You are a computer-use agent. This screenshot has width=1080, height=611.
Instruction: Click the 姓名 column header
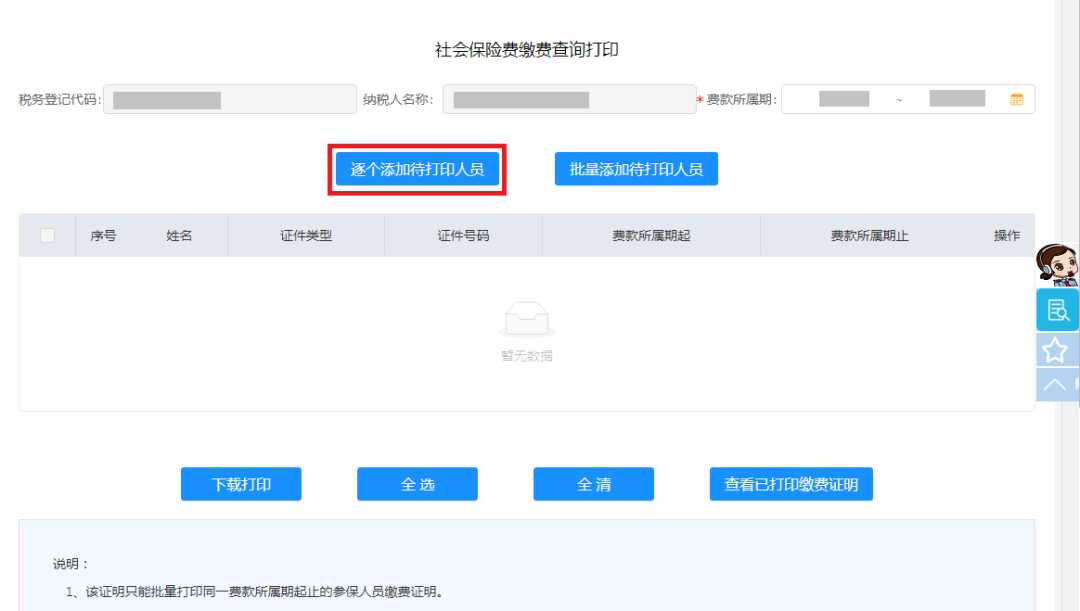[x=181, y=234]
